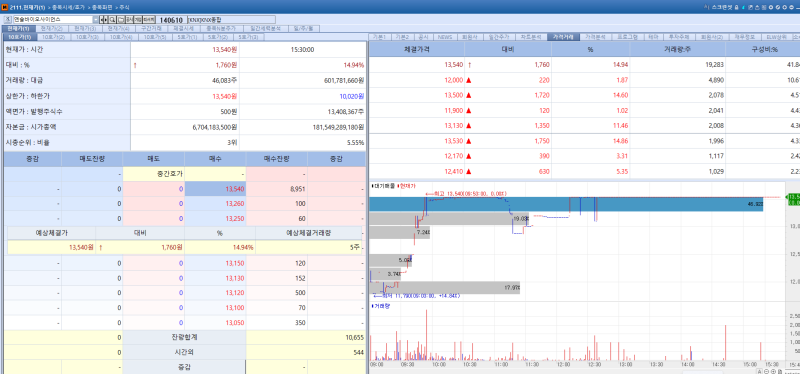The width and height of the screenshot is (800, 374).
Task: Open the 프로그램 tab
Action: (628, 37)
